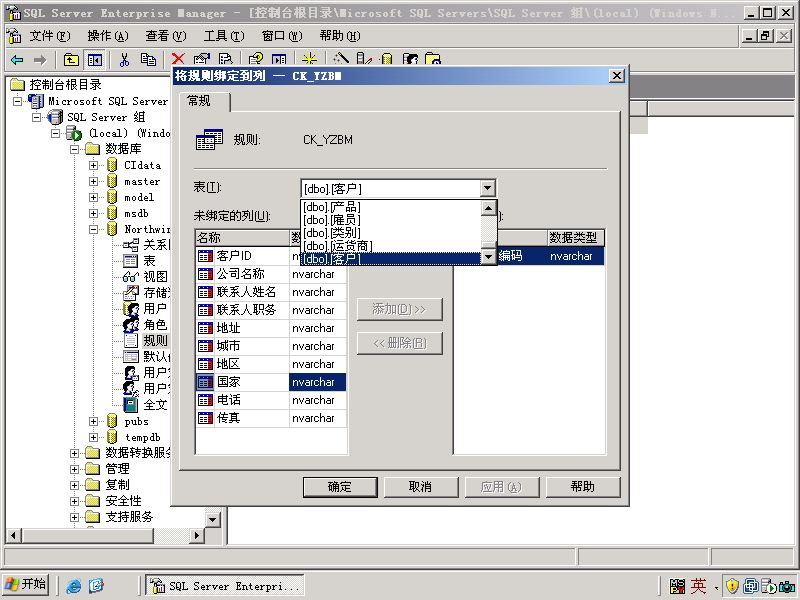The height and width of the screenshot is (600, 800).
Task: Select the 角色 node in tree
Action: [x=155, y=324]
